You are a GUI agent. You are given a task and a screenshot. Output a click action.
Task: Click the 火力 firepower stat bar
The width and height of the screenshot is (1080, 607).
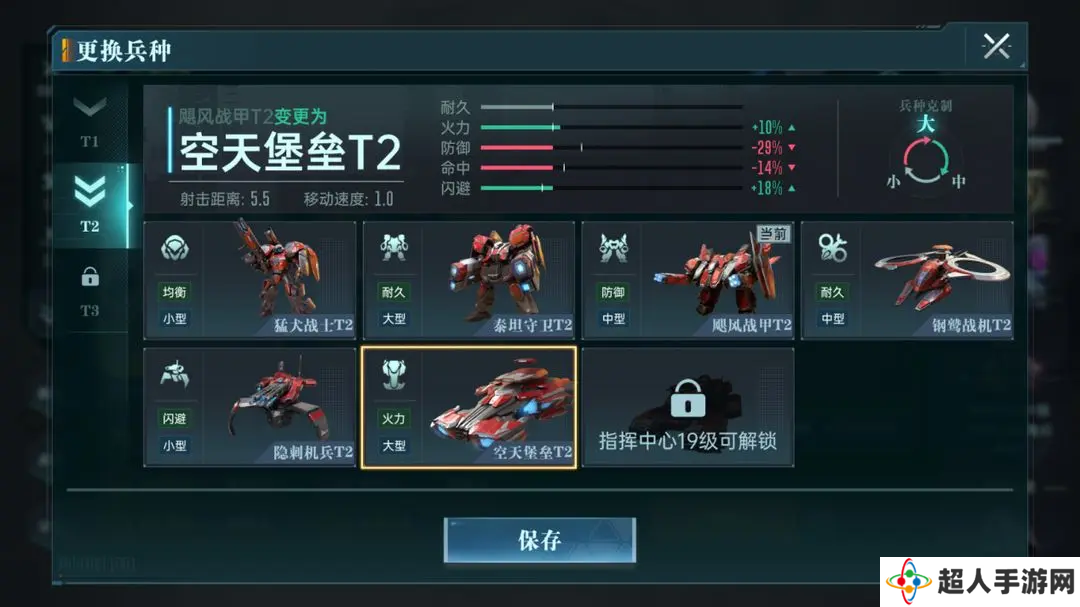click(x=611, y=127)
